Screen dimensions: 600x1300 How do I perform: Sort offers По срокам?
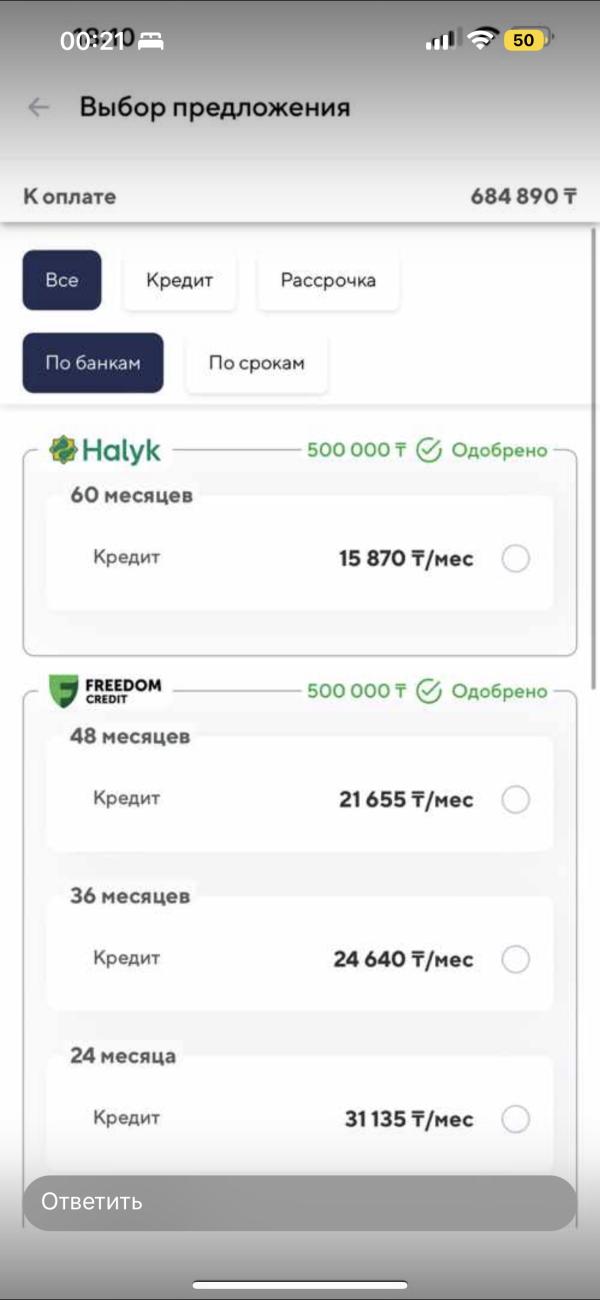click(x=256, y=363)
